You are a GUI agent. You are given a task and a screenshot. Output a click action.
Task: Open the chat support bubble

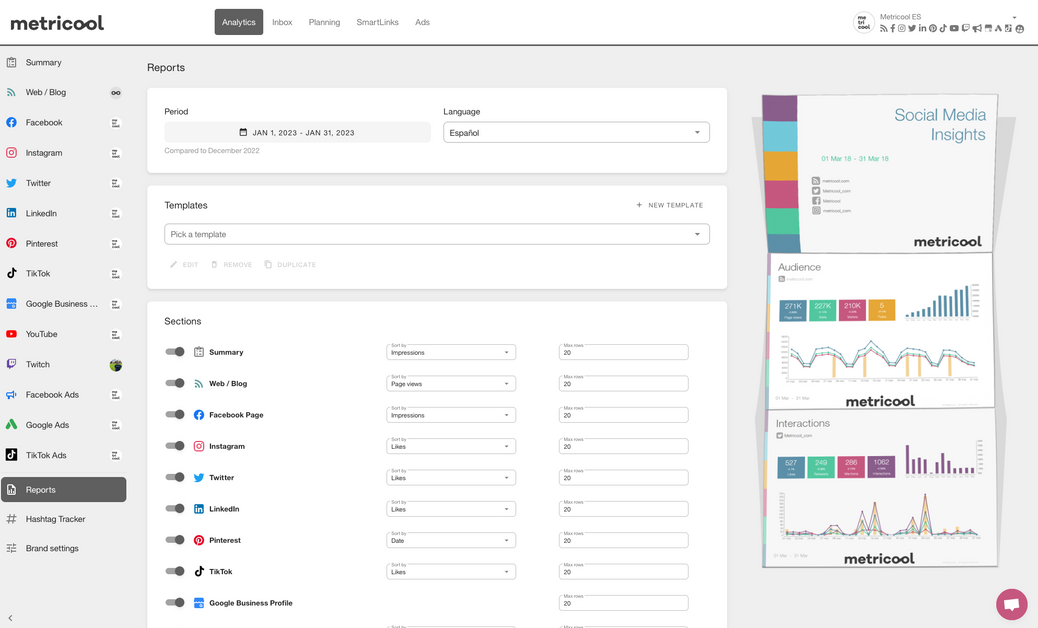point(1012,604)
